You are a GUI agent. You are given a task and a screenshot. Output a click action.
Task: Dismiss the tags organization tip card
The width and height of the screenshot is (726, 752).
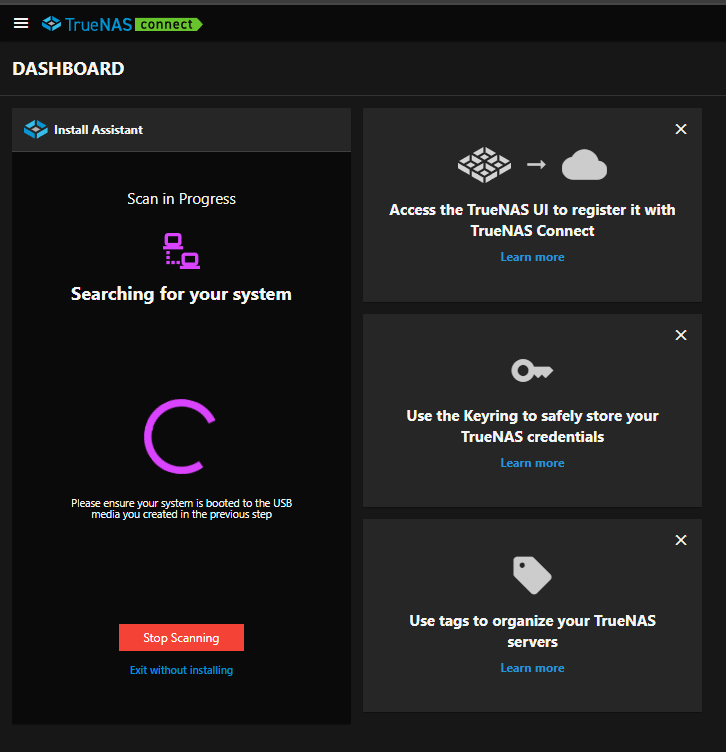coord(681,540)
